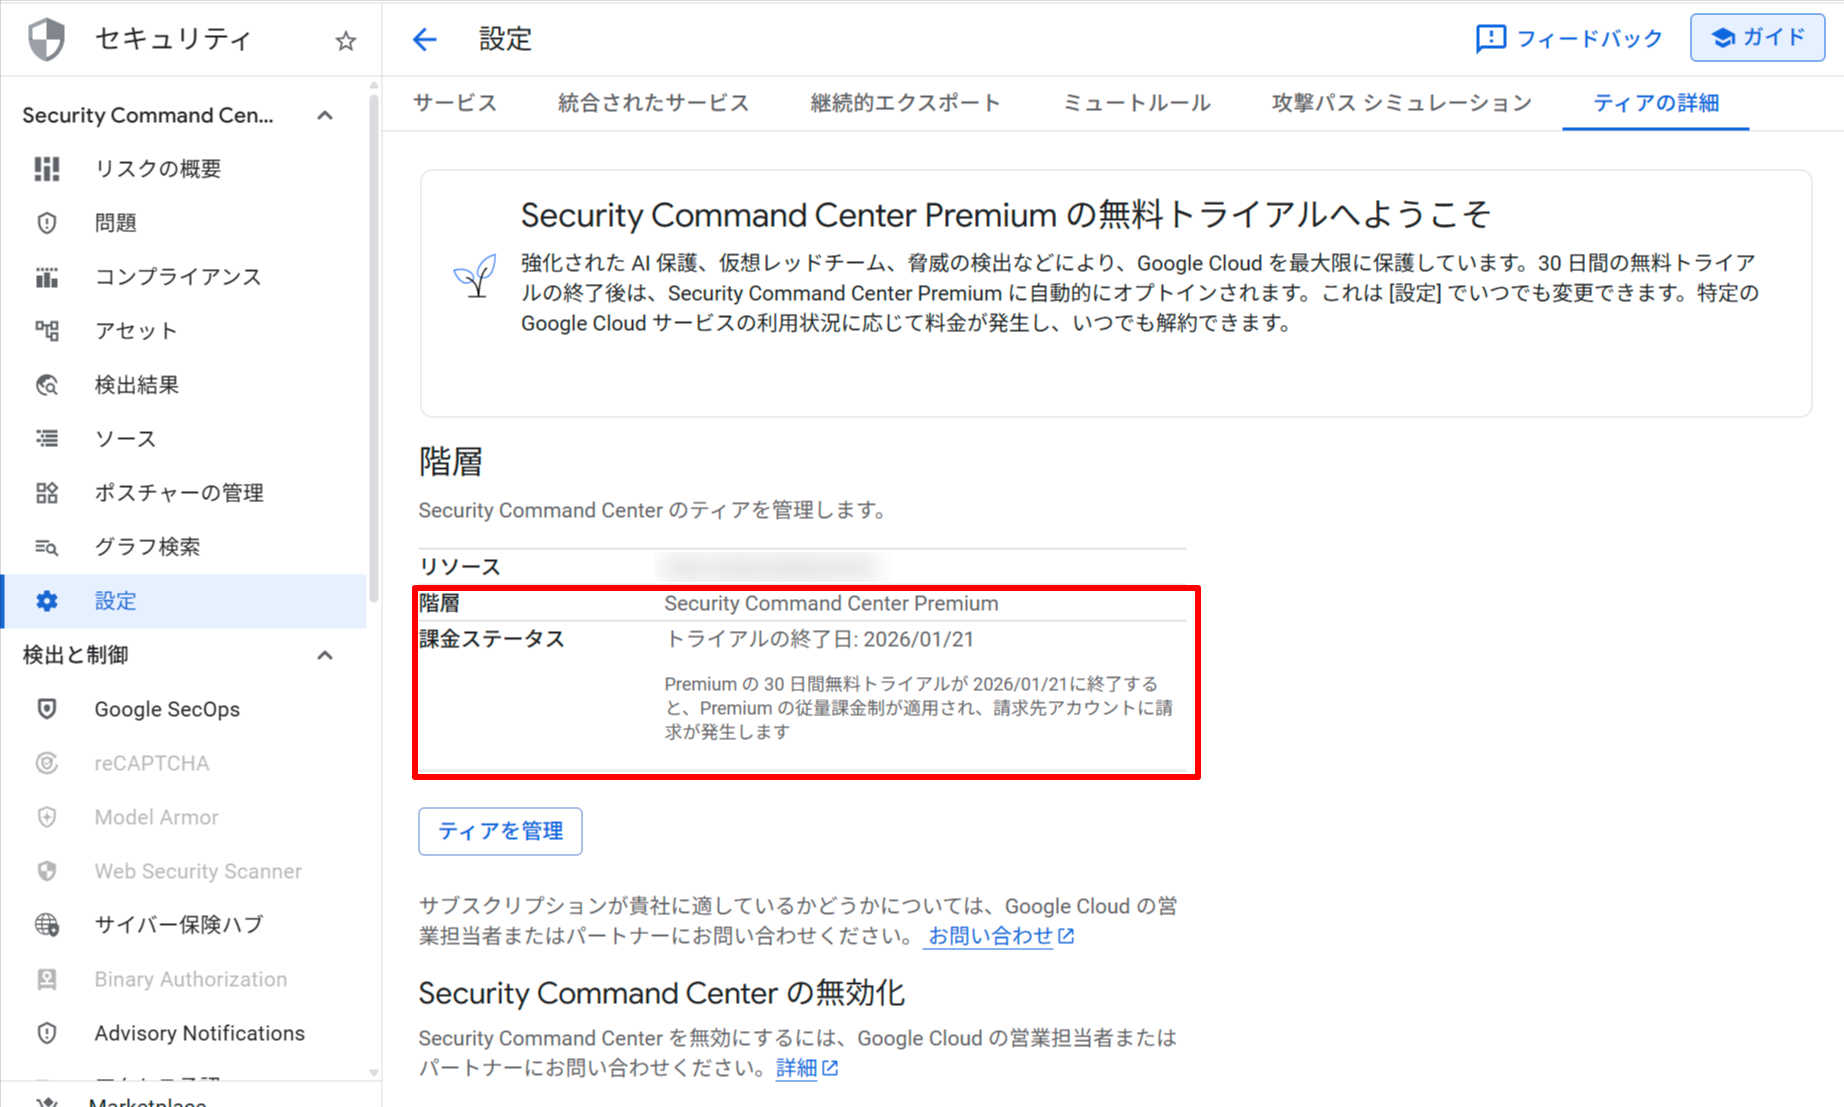Click the ガイド button
This screenshot has height=1107, width=1844.
1757,38
